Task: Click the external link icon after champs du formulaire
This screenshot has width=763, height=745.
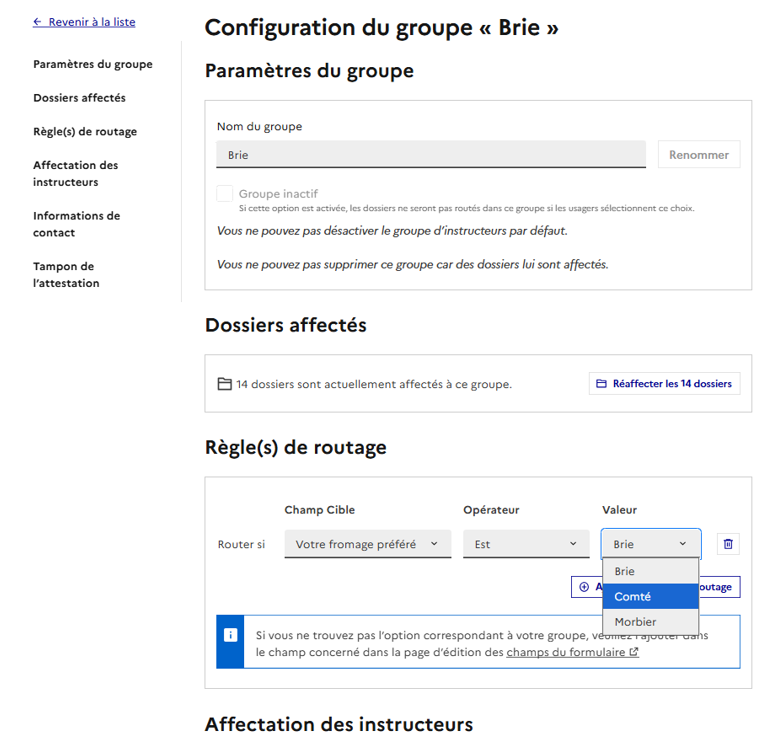Action: click(x=634, y=653)
